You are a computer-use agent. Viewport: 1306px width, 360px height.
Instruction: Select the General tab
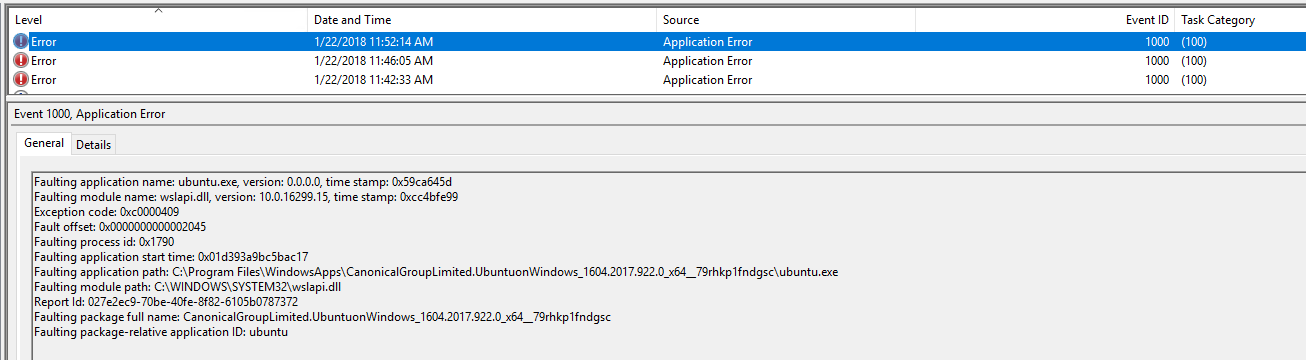point(44,144)
